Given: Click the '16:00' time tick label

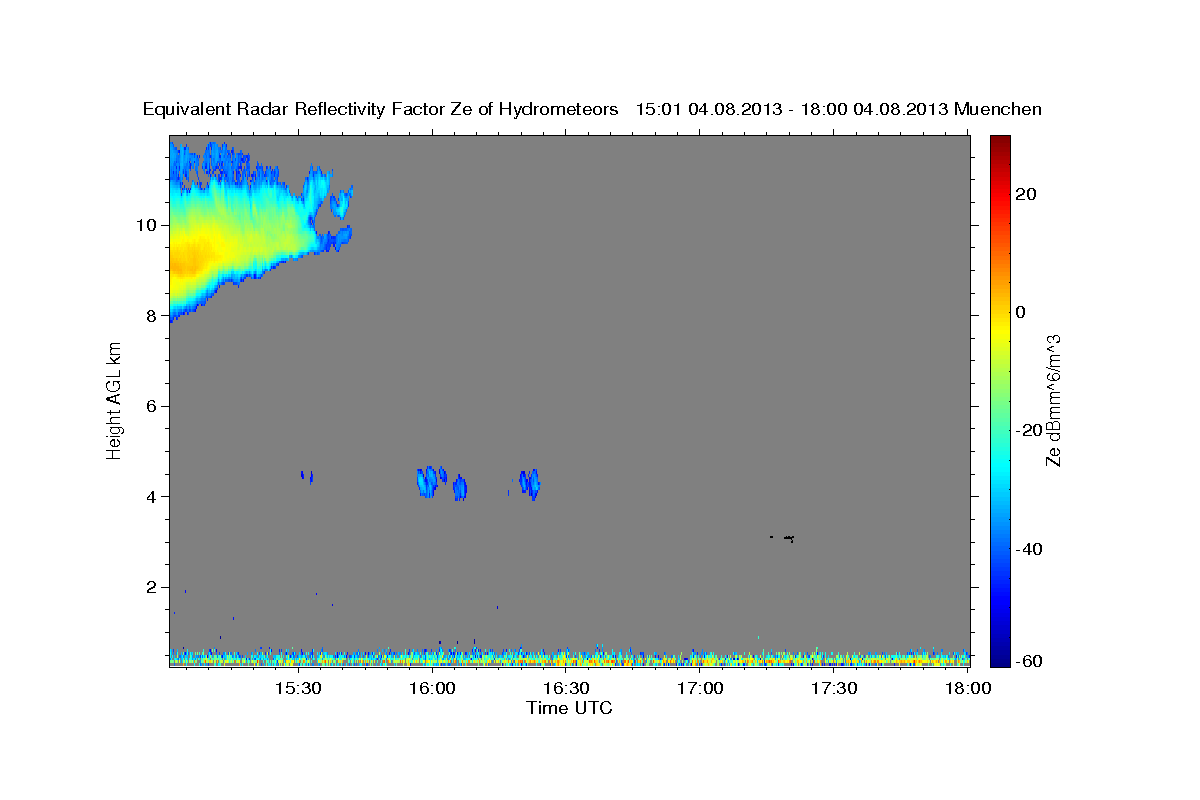Looking at the screenshot, I should tap(432, 689).
